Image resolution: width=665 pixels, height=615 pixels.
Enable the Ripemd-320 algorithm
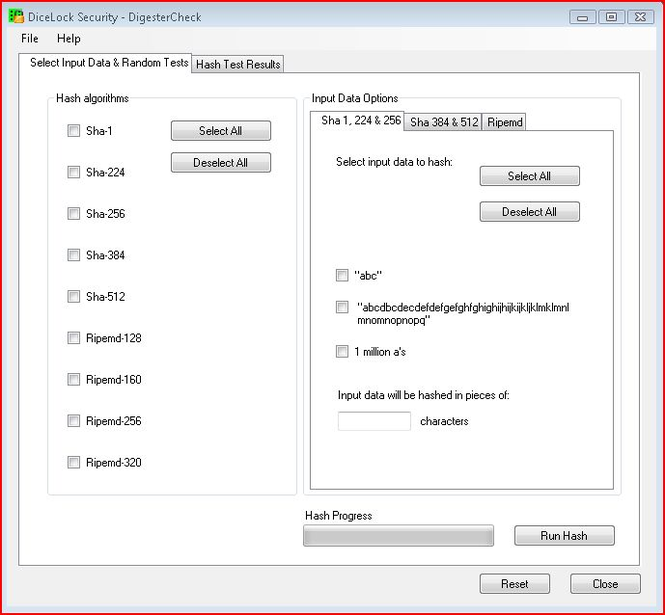[x=73, y=462]
